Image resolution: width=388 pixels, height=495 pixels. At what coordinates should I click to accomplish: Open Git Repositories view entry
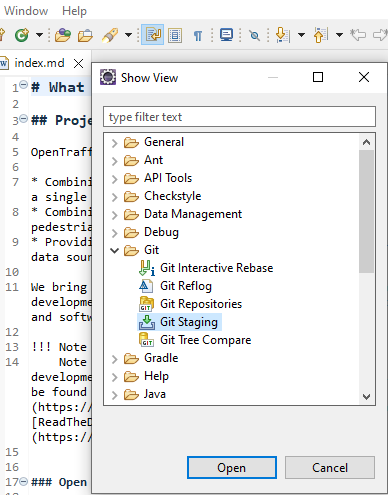click(201, 304)
